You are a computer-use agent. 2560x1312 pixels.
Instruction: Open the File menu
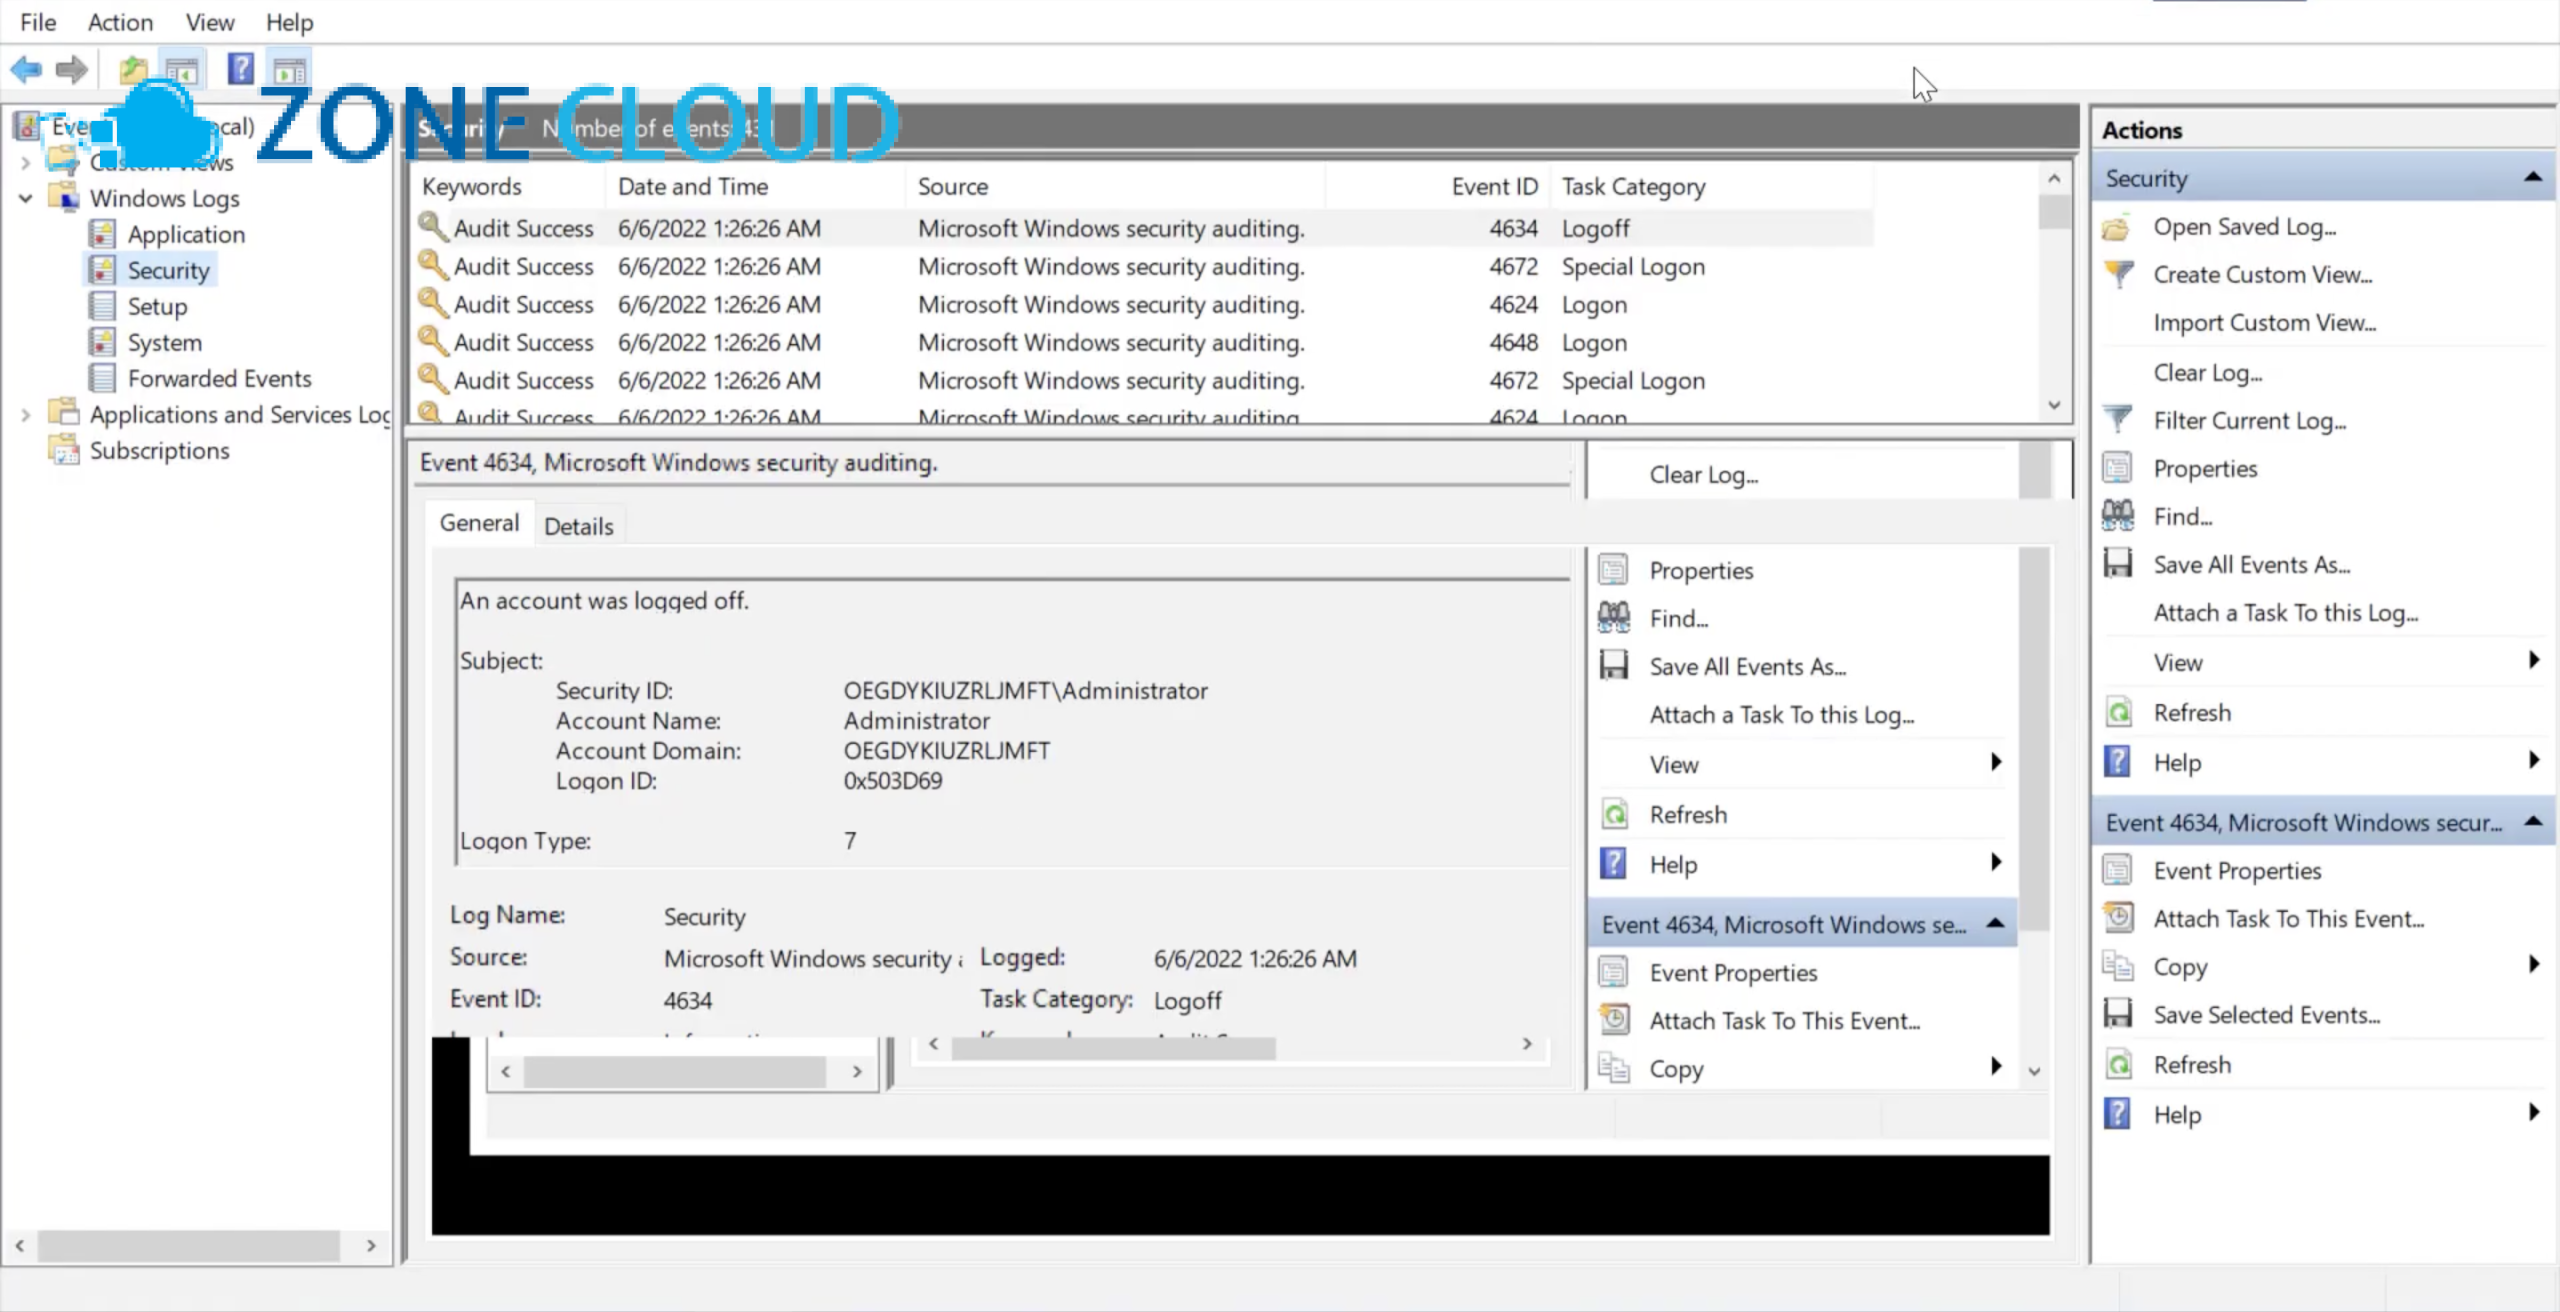point(38,22)
